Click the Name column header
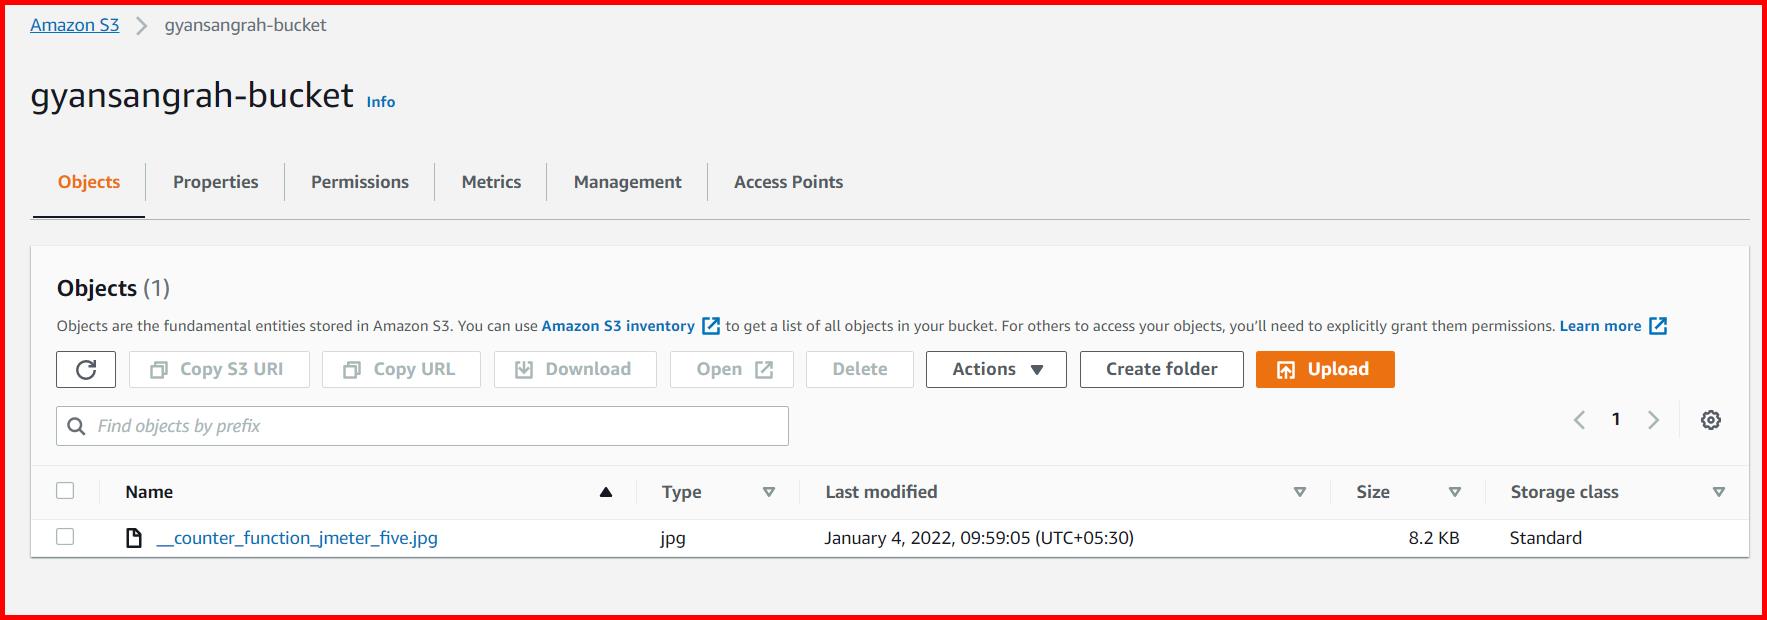 149,492
